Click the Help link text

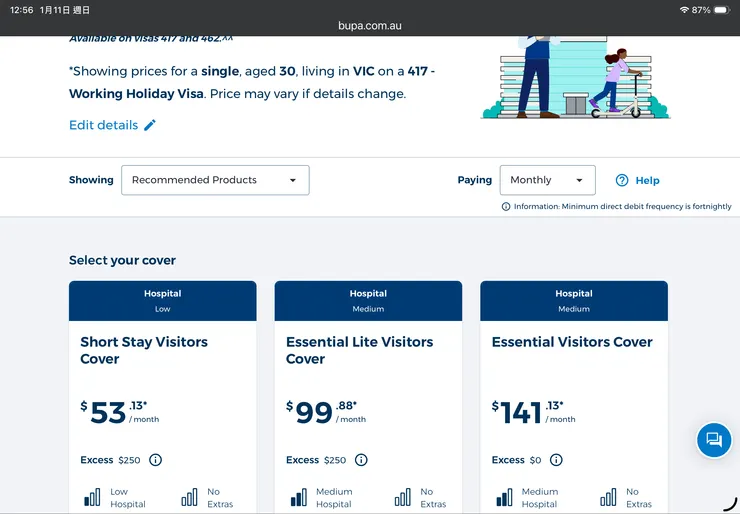647,180
